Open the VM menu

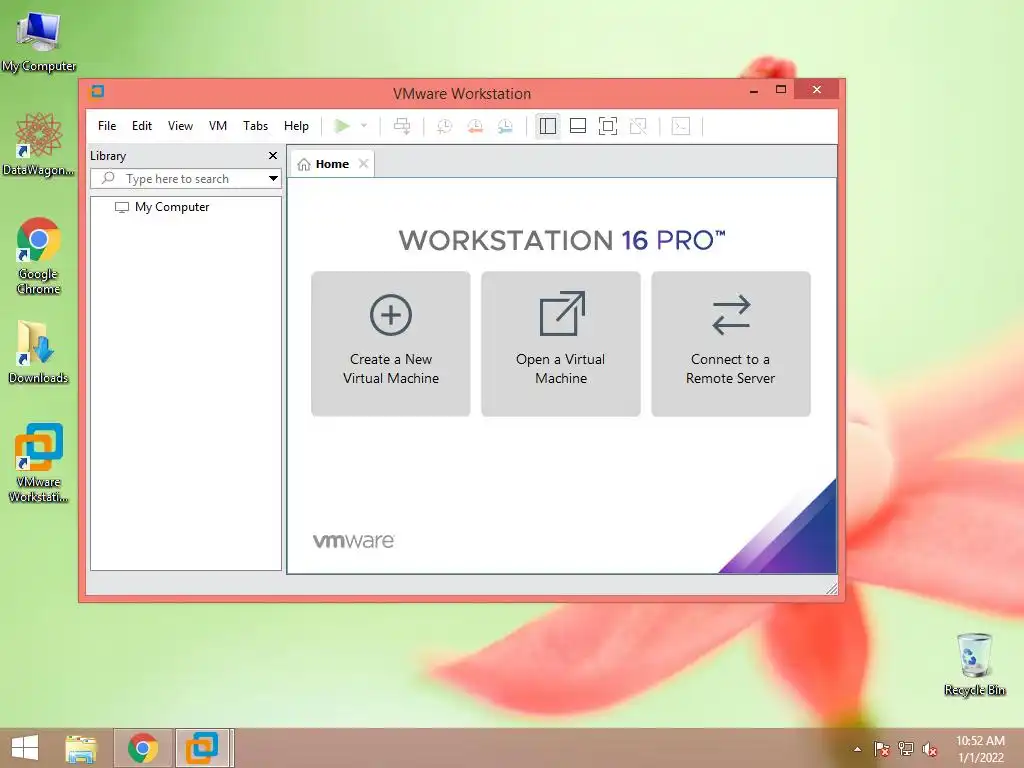coord(217,126)
